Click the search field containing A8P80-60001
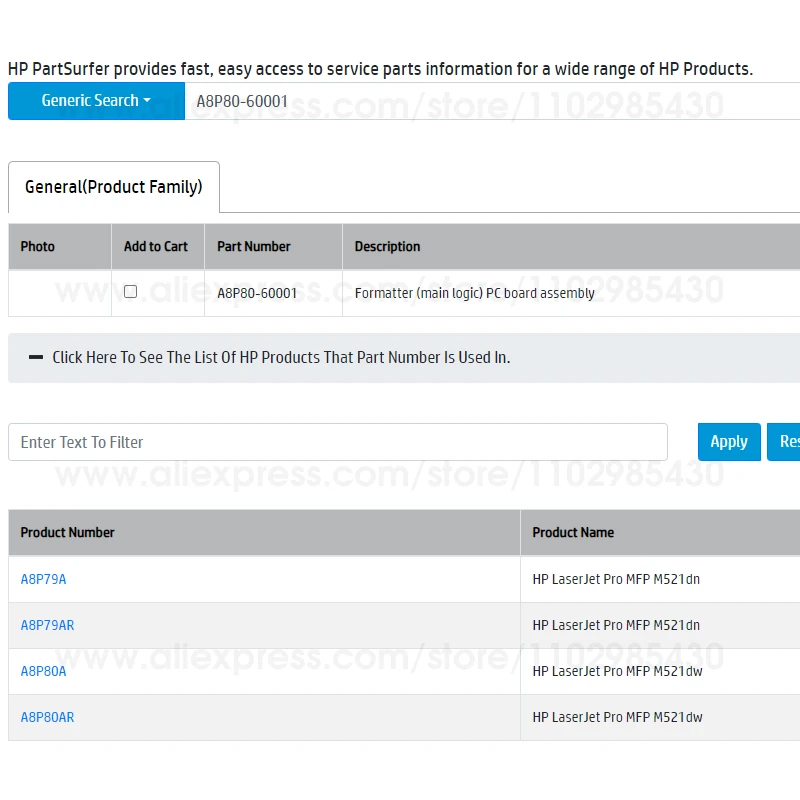The height and width of the screenshot is (800, 800). tap(490, 101)
